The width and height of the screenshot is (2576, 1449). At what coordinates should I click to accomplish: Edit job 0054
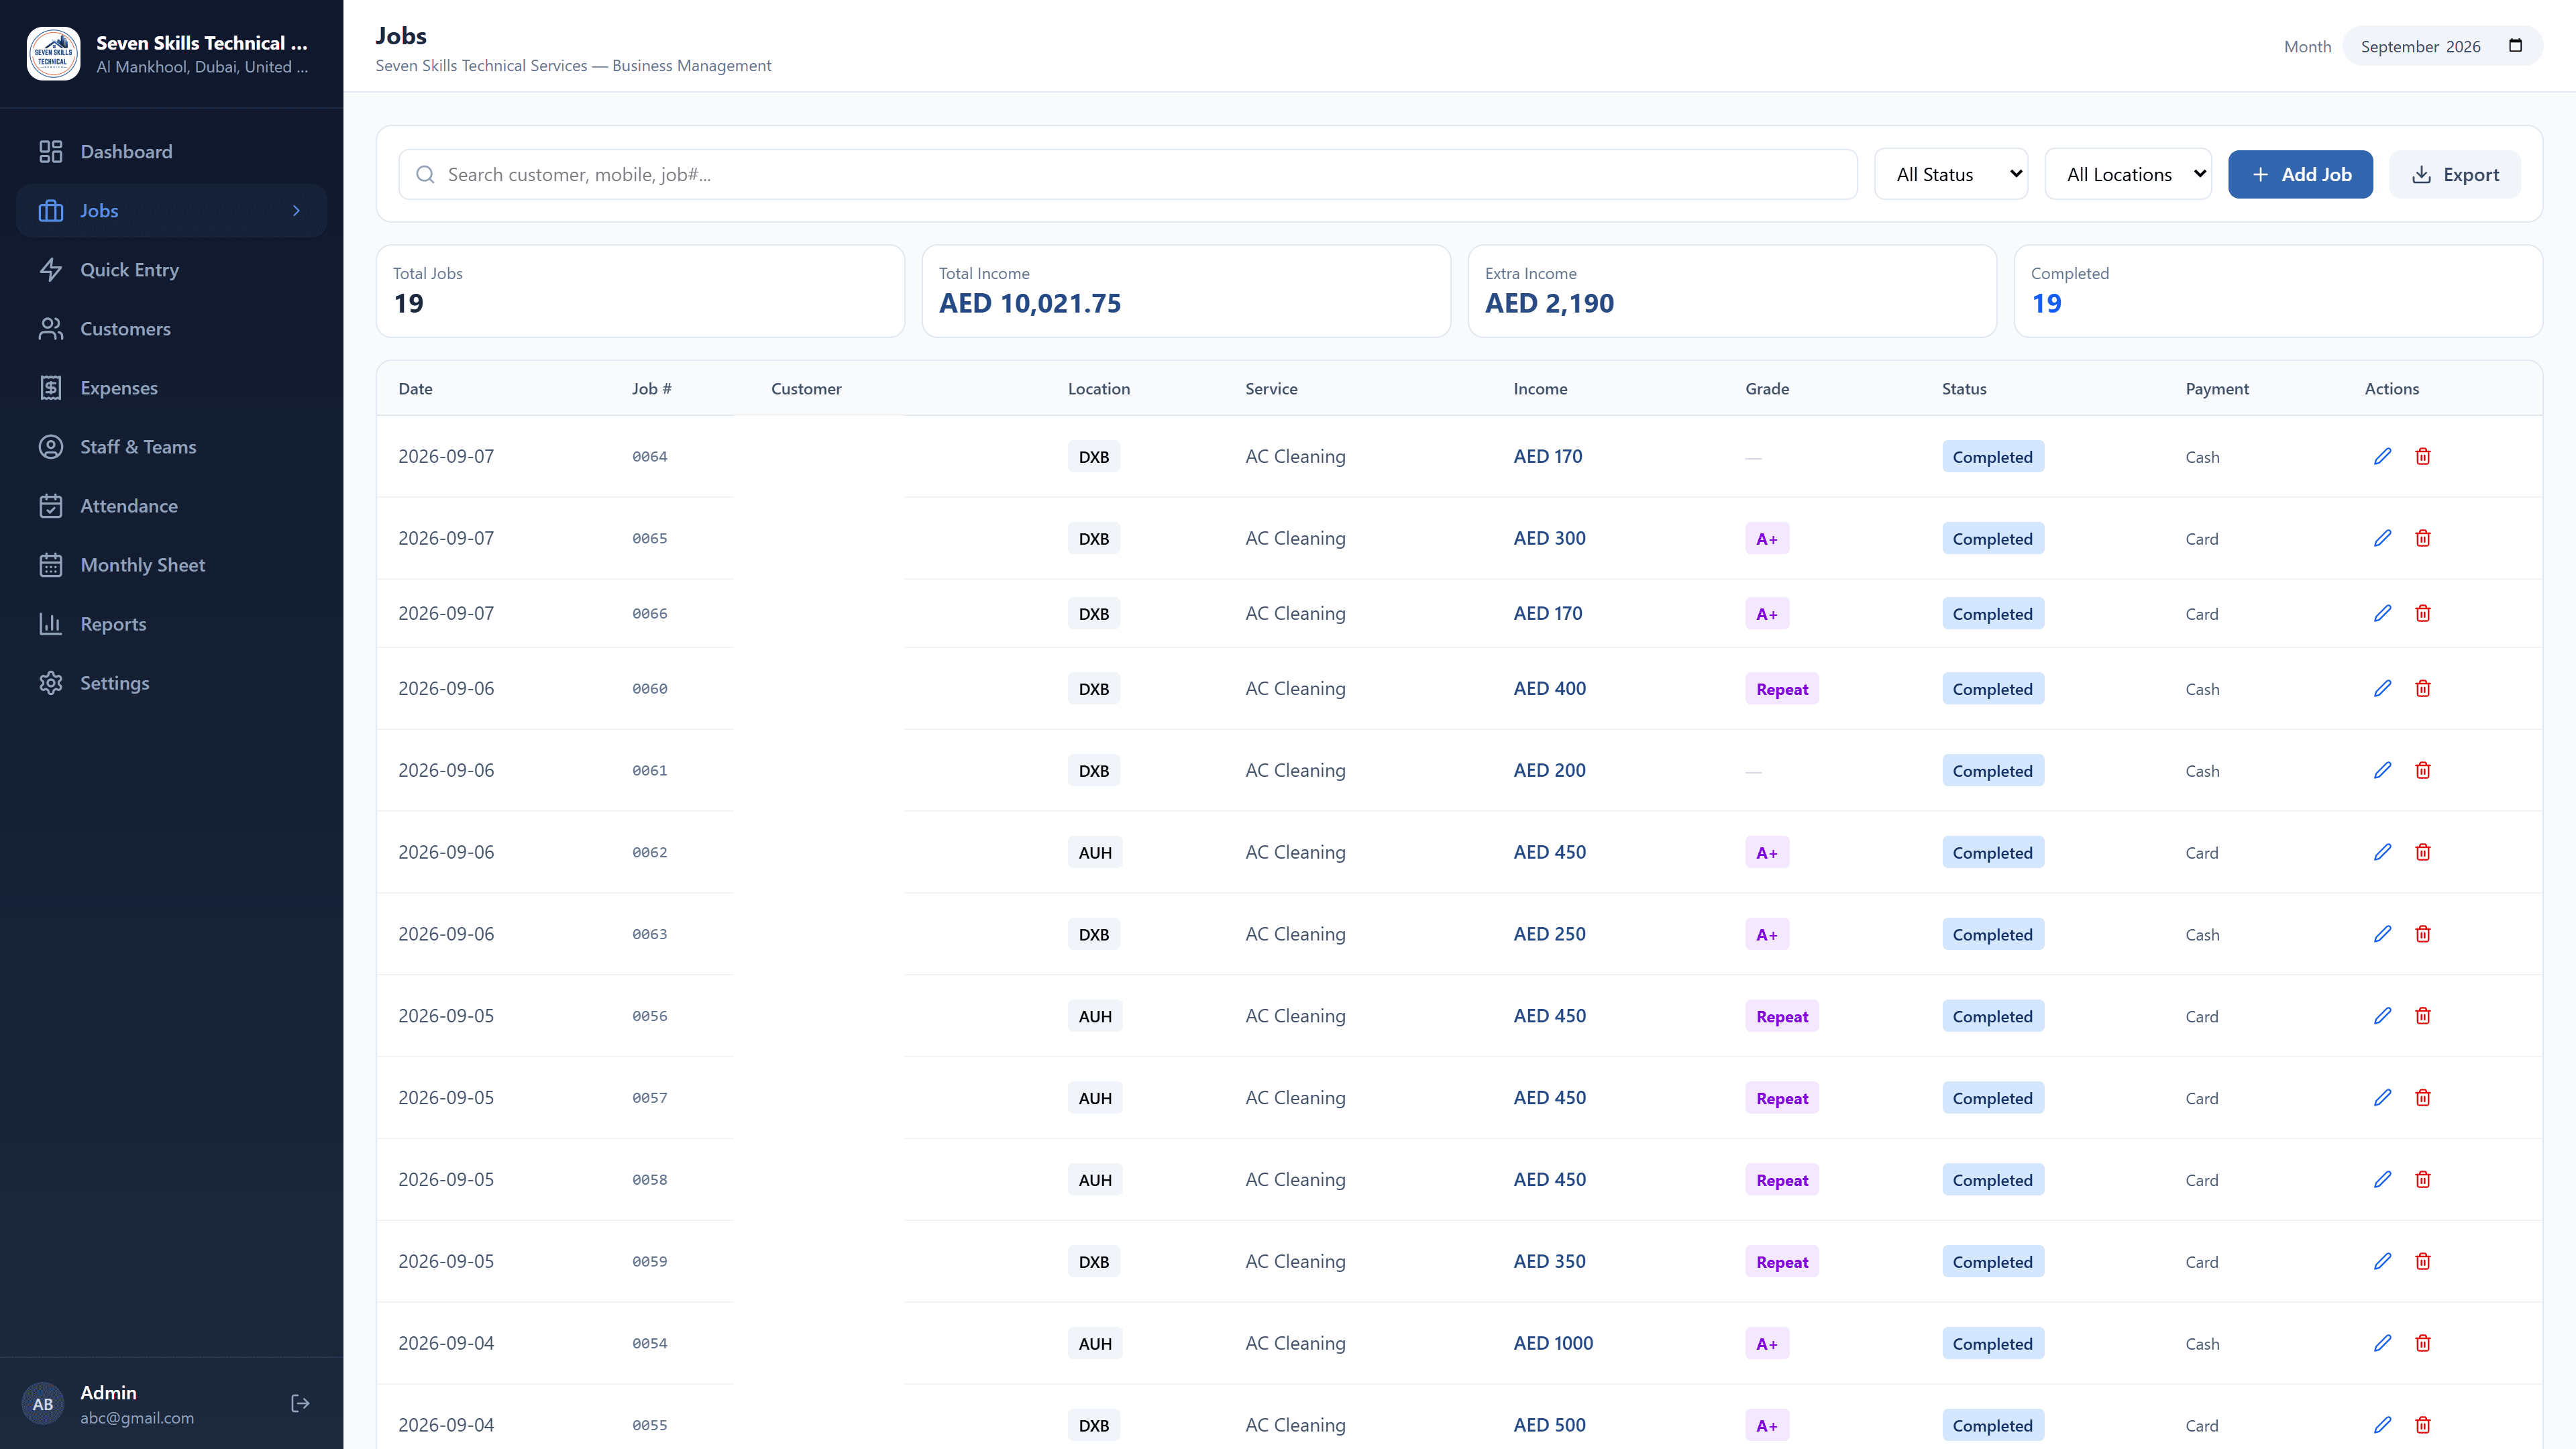[x=2383, y=1343]
